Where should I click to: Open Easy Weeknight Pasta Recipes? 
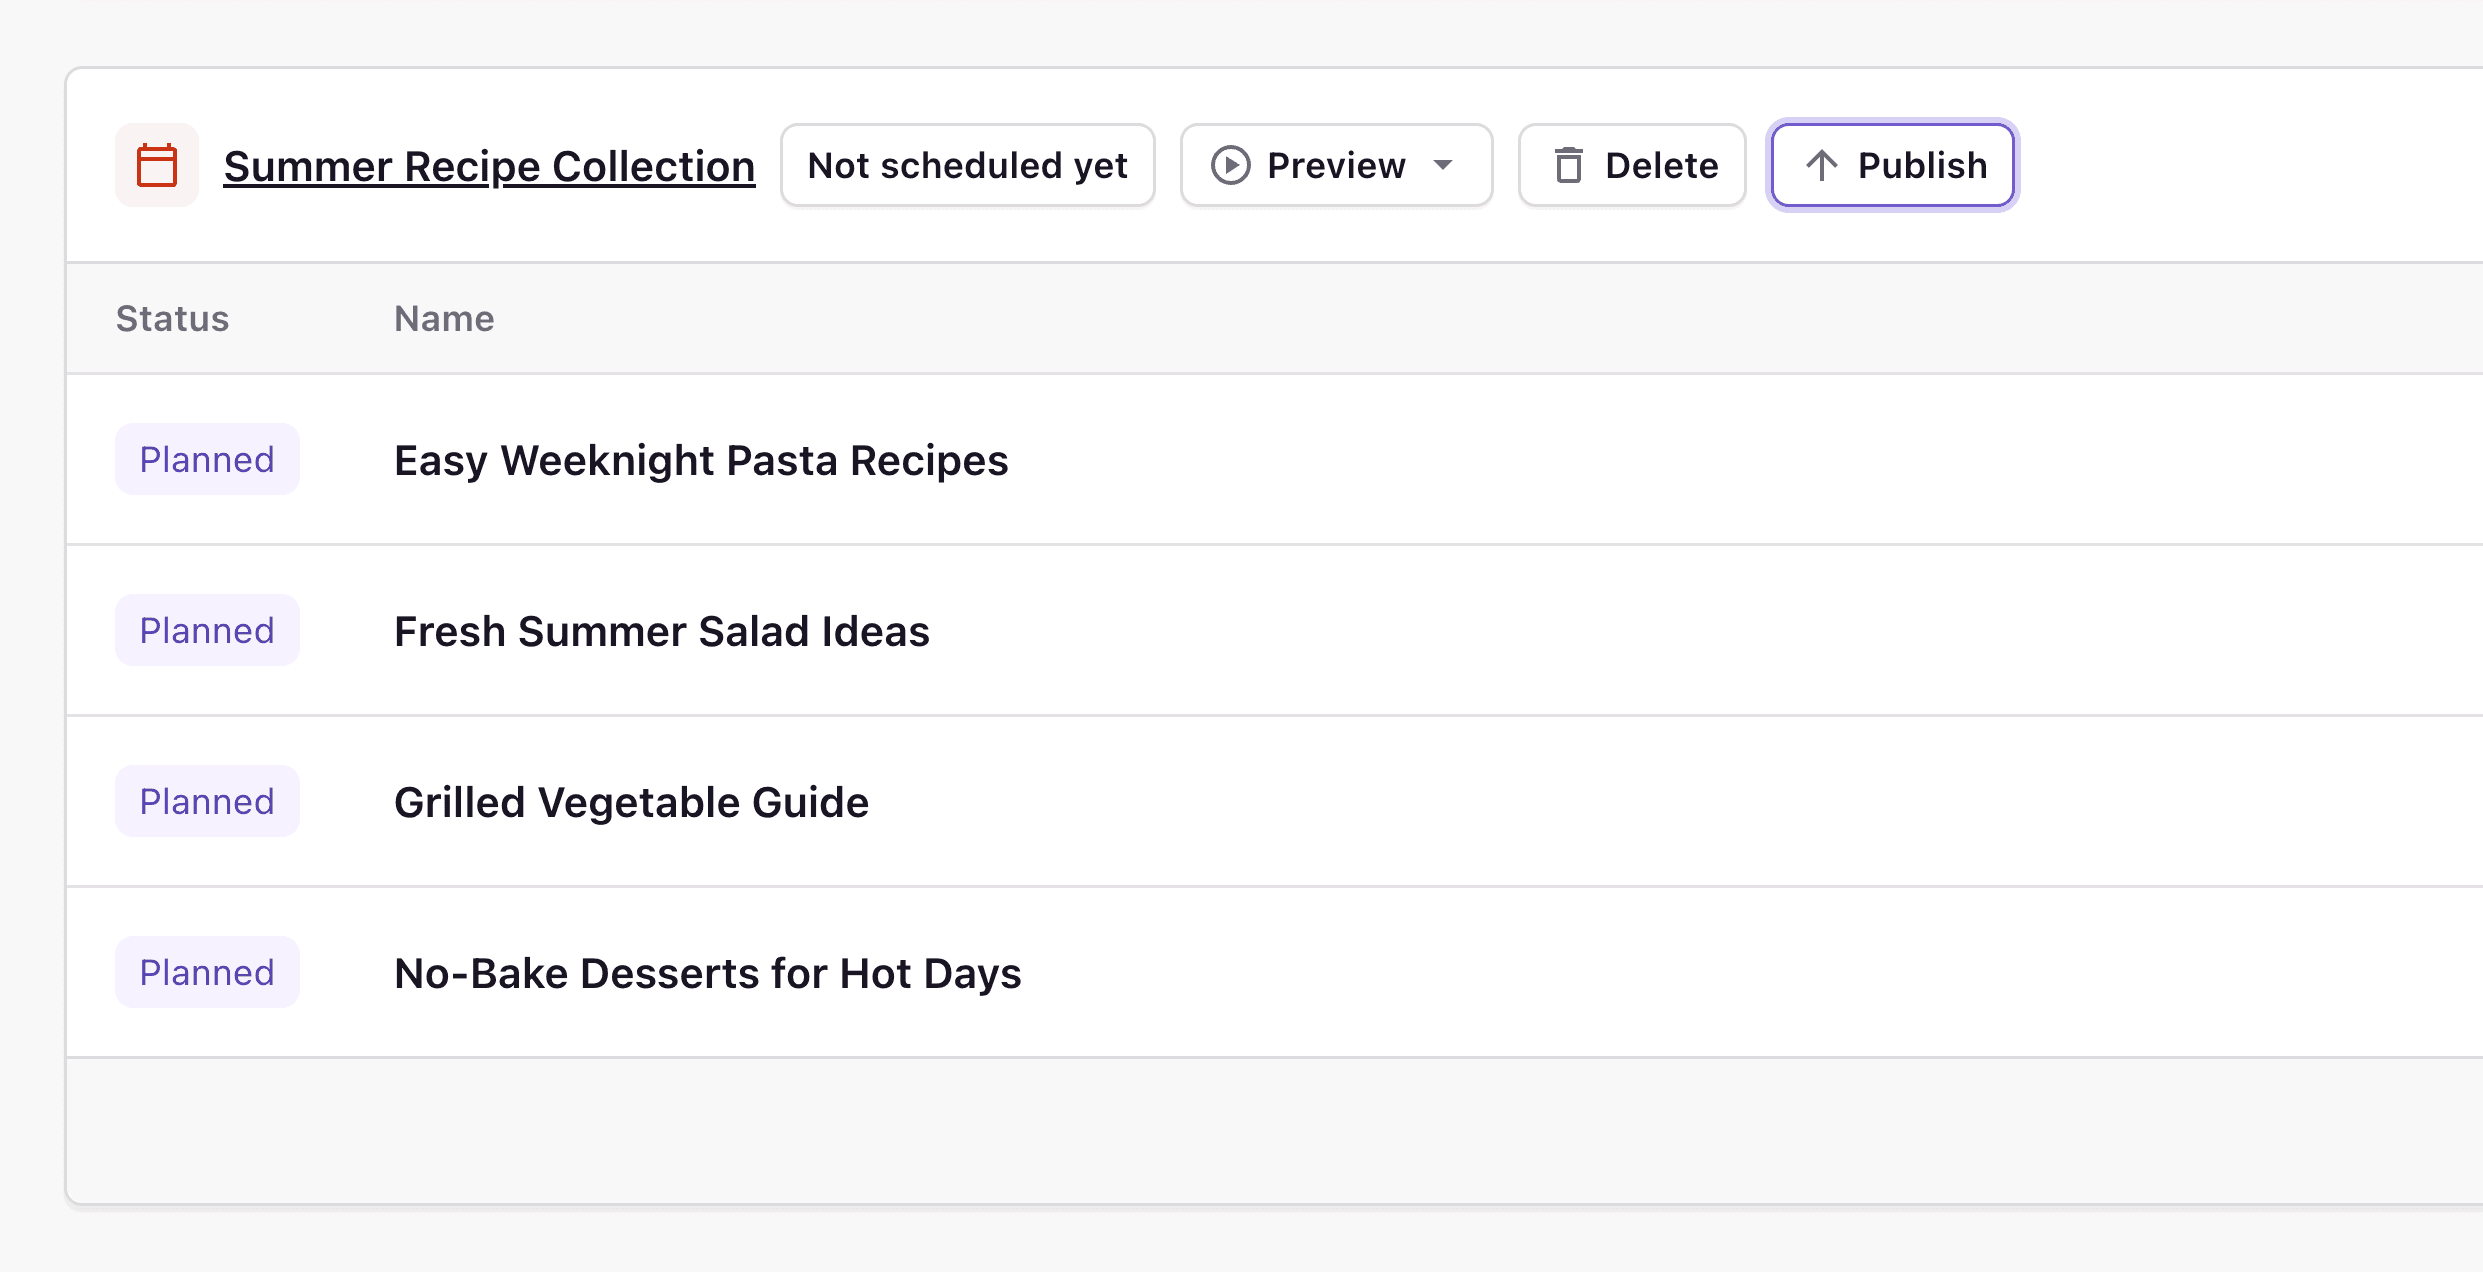coord(700,460)
